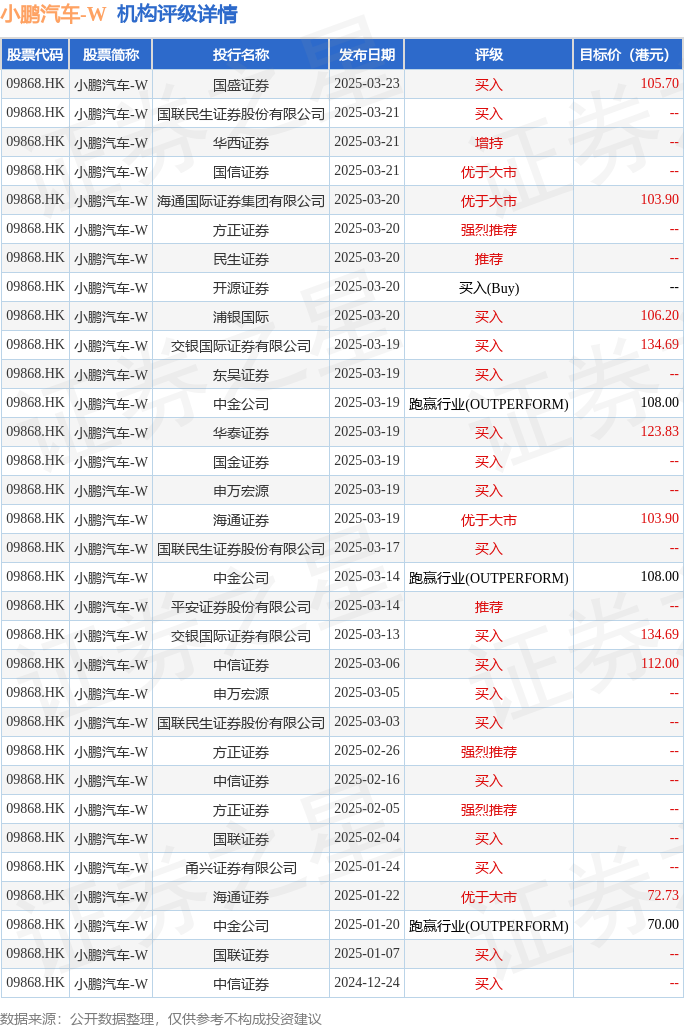Select the date 2025-03-05

[367, 692]
